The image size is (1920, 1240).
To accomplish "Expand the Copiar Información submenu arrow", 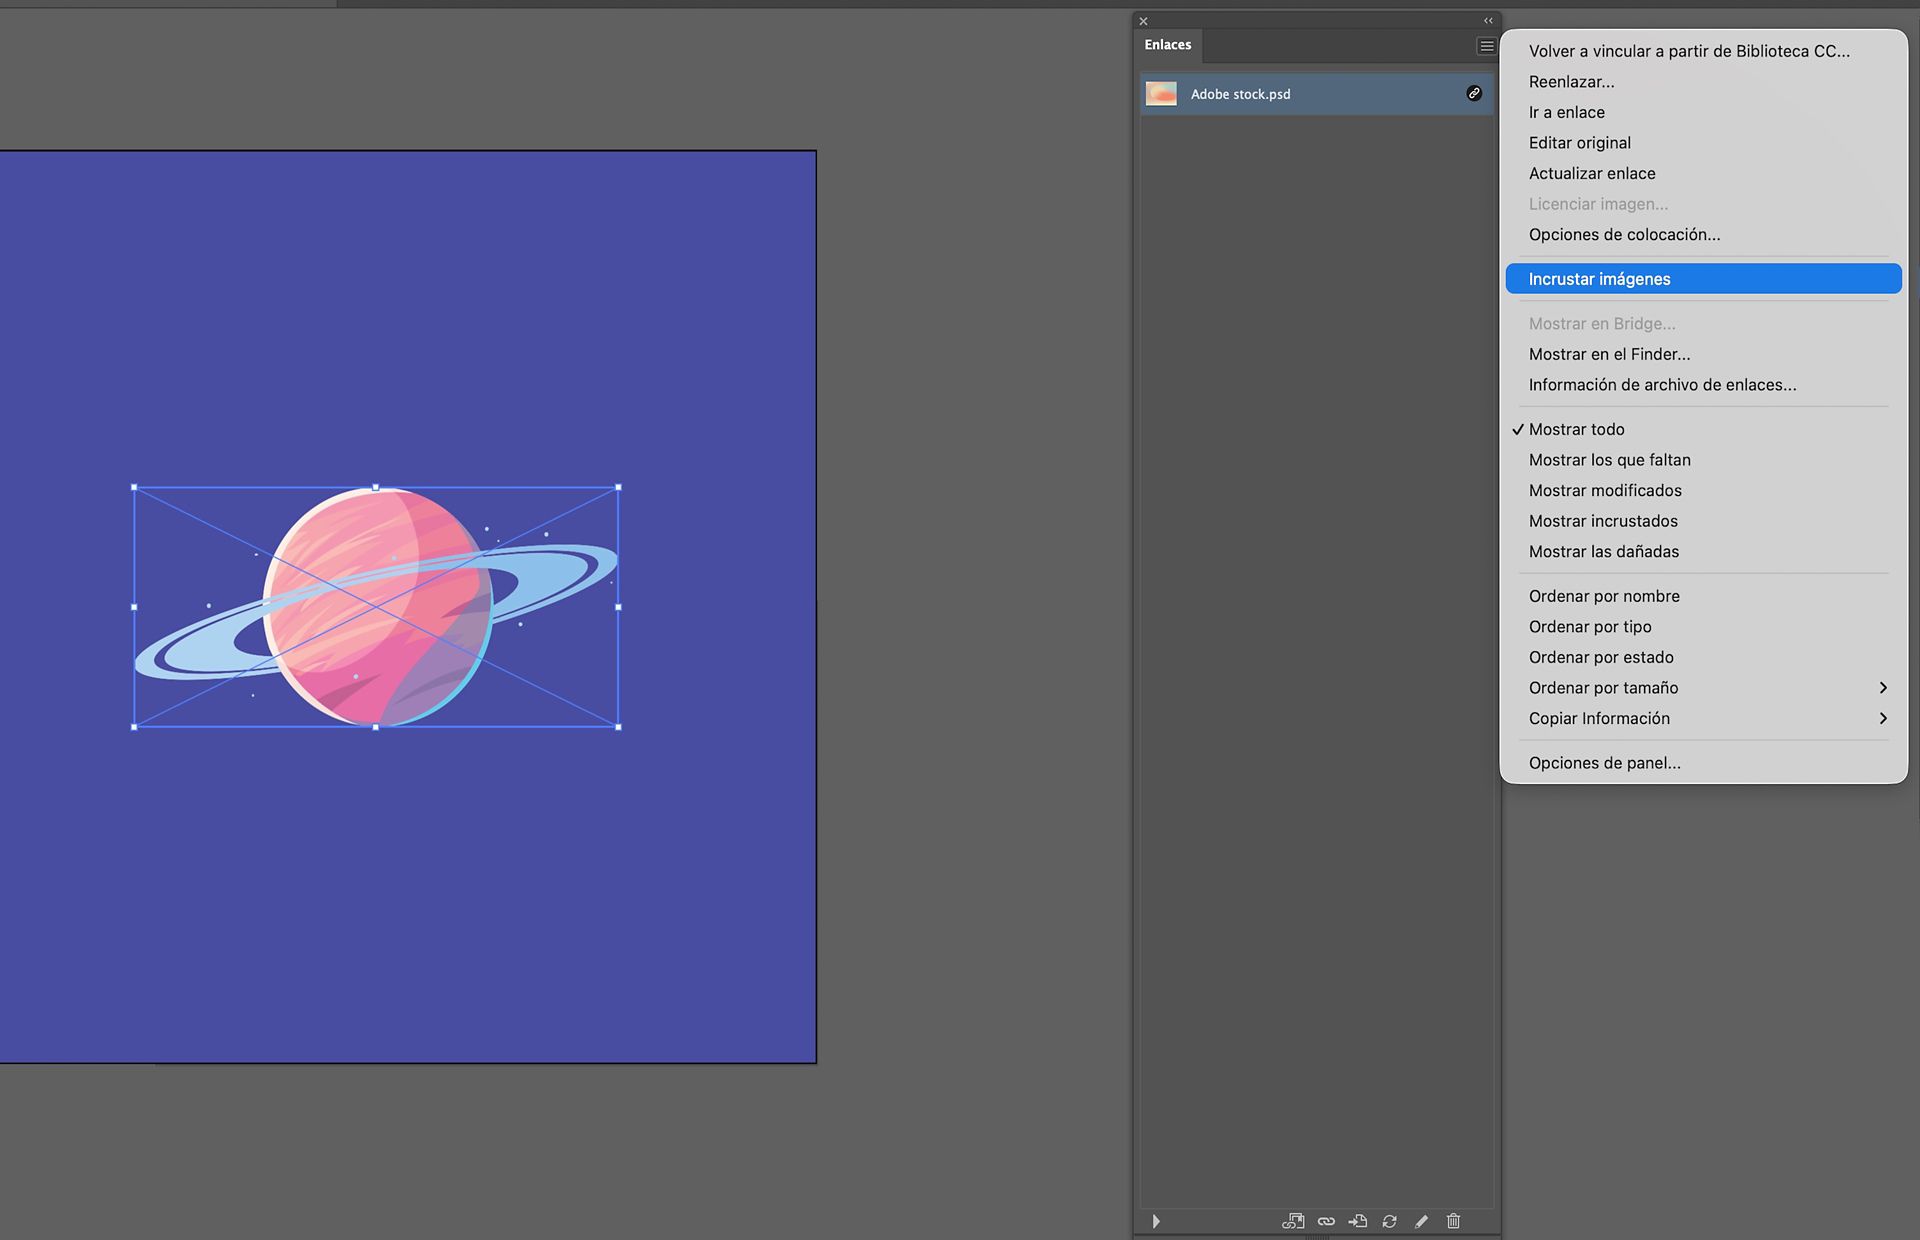I will pos(1883,718).
